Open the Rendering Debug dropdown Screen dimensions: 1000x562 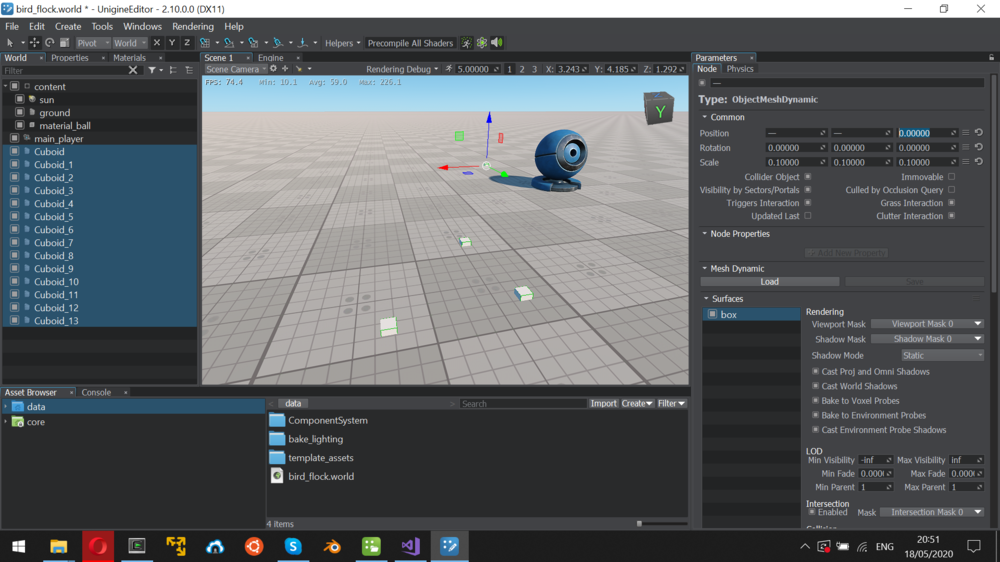pyautogui.click(x=401, y=69)
